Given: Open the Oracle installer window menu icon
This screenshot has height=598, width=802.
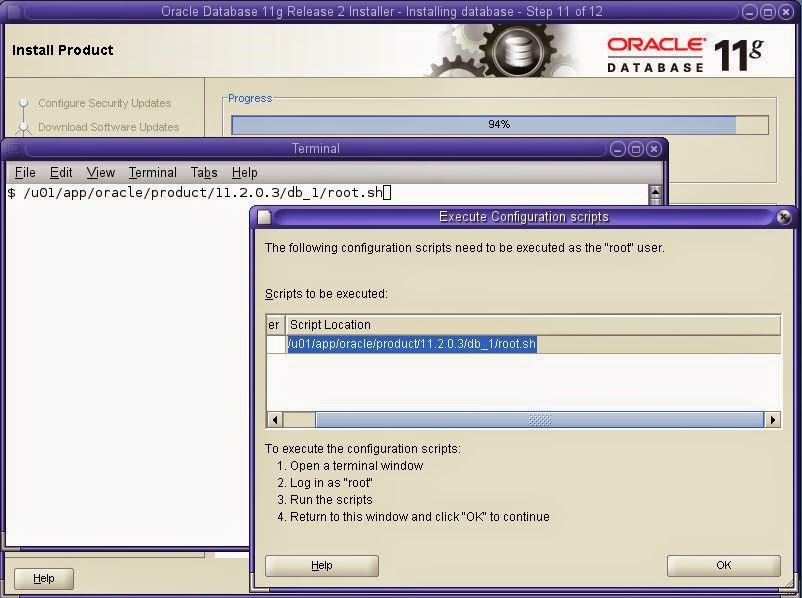Looking at the screenshot, I should pos(13,11).
